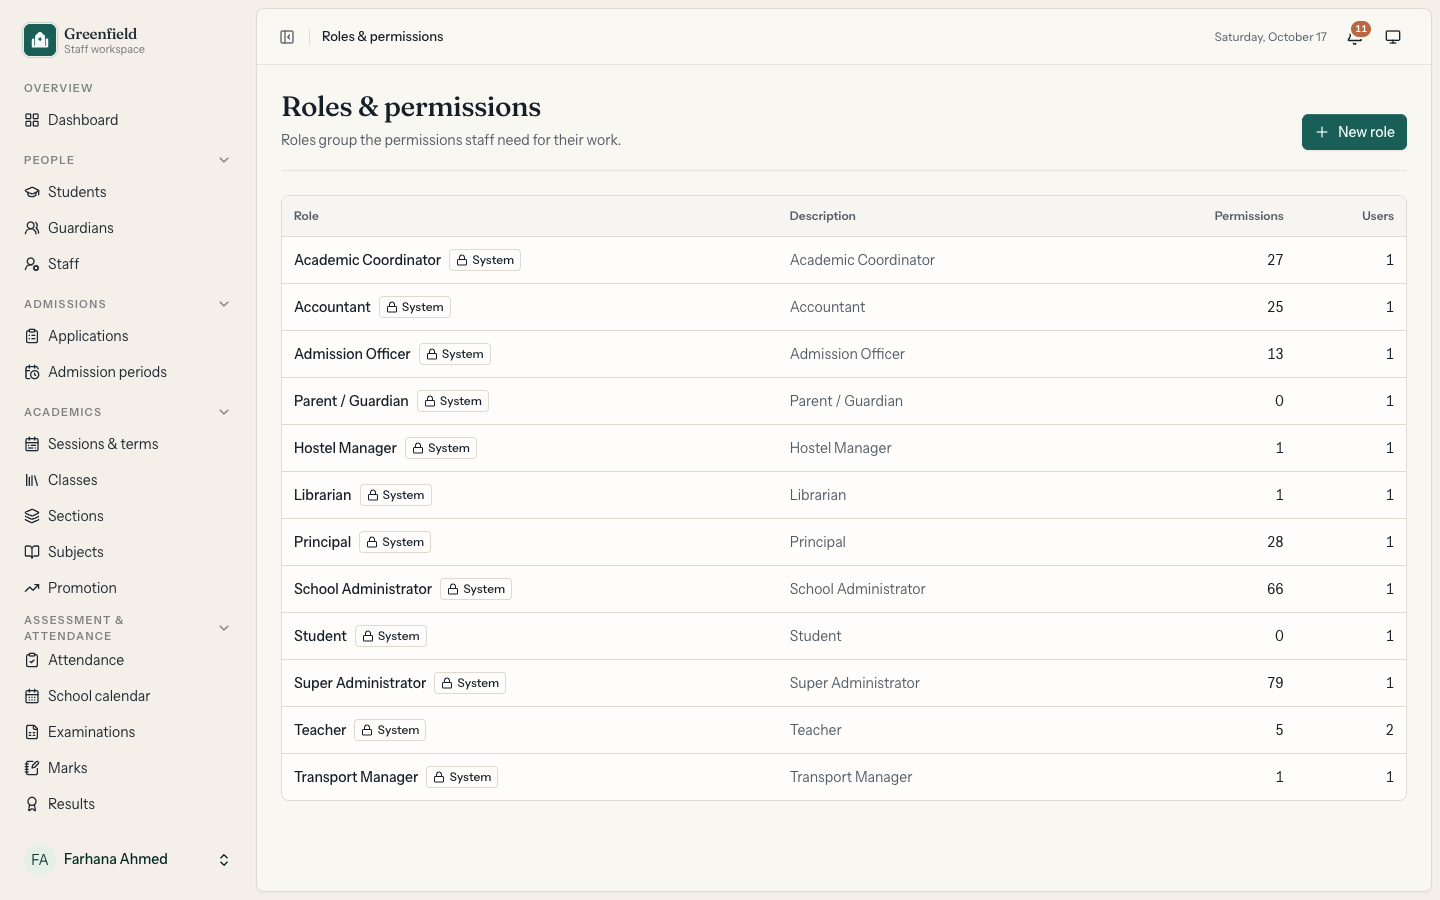Collapse the sidebar panel icon
1440x900 pixels.
pos(287,37)
